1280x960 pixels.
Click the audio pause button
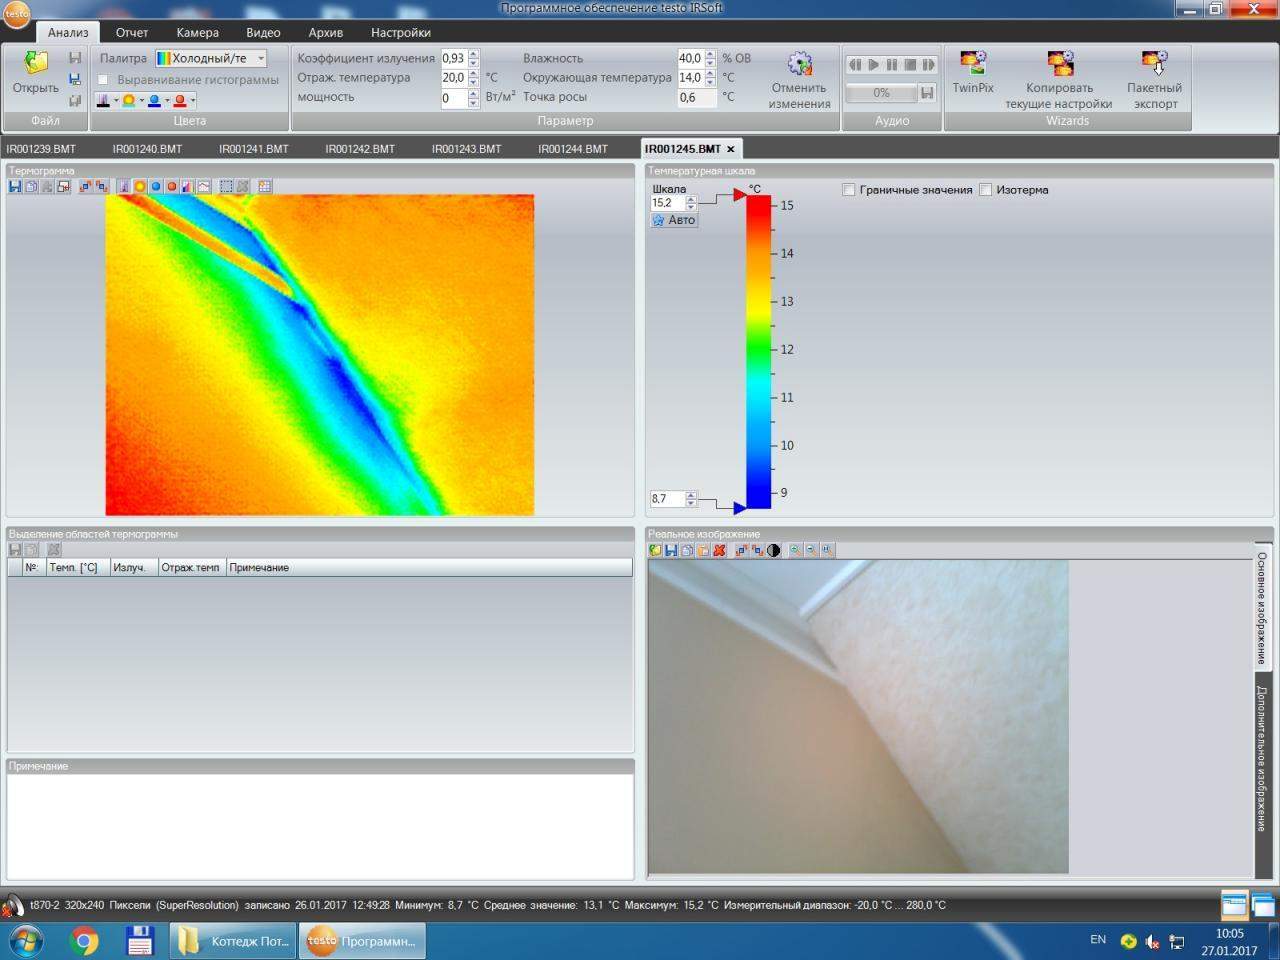point(891,64)
